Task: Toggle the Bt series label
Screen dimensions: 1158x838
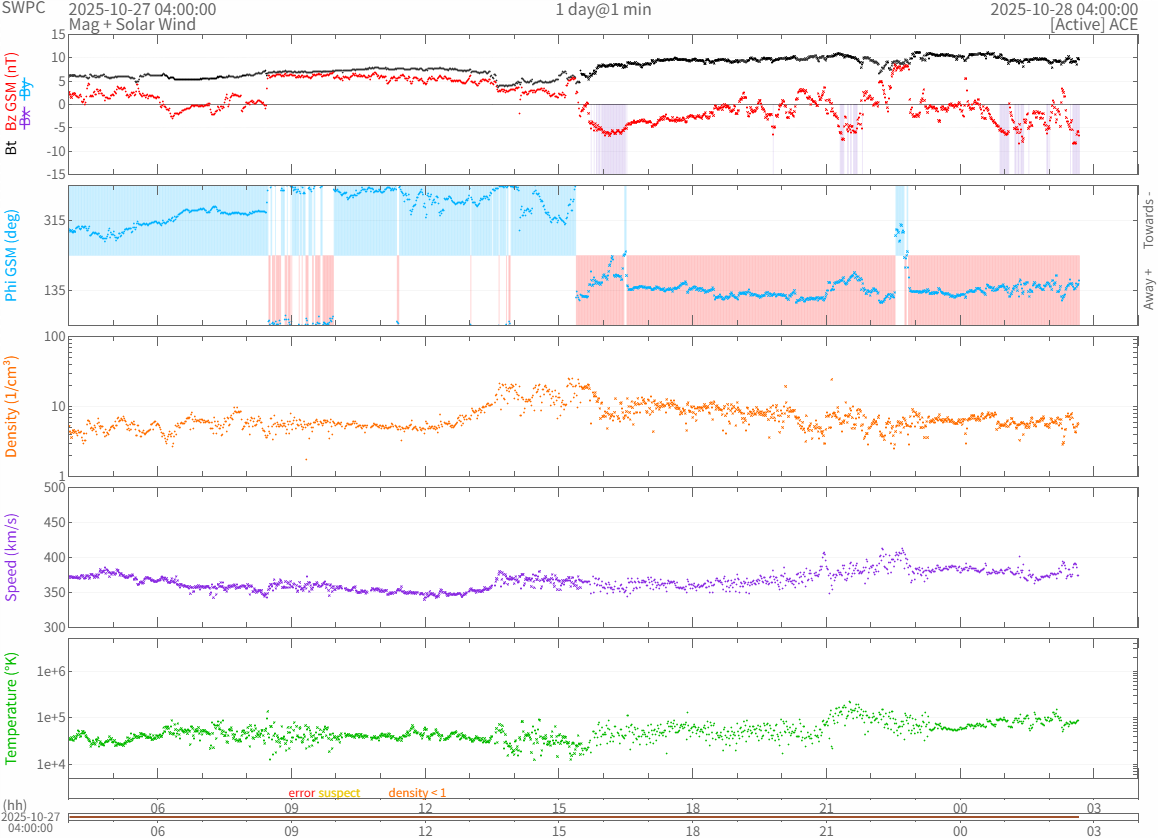Action: [x=12, y=147]
